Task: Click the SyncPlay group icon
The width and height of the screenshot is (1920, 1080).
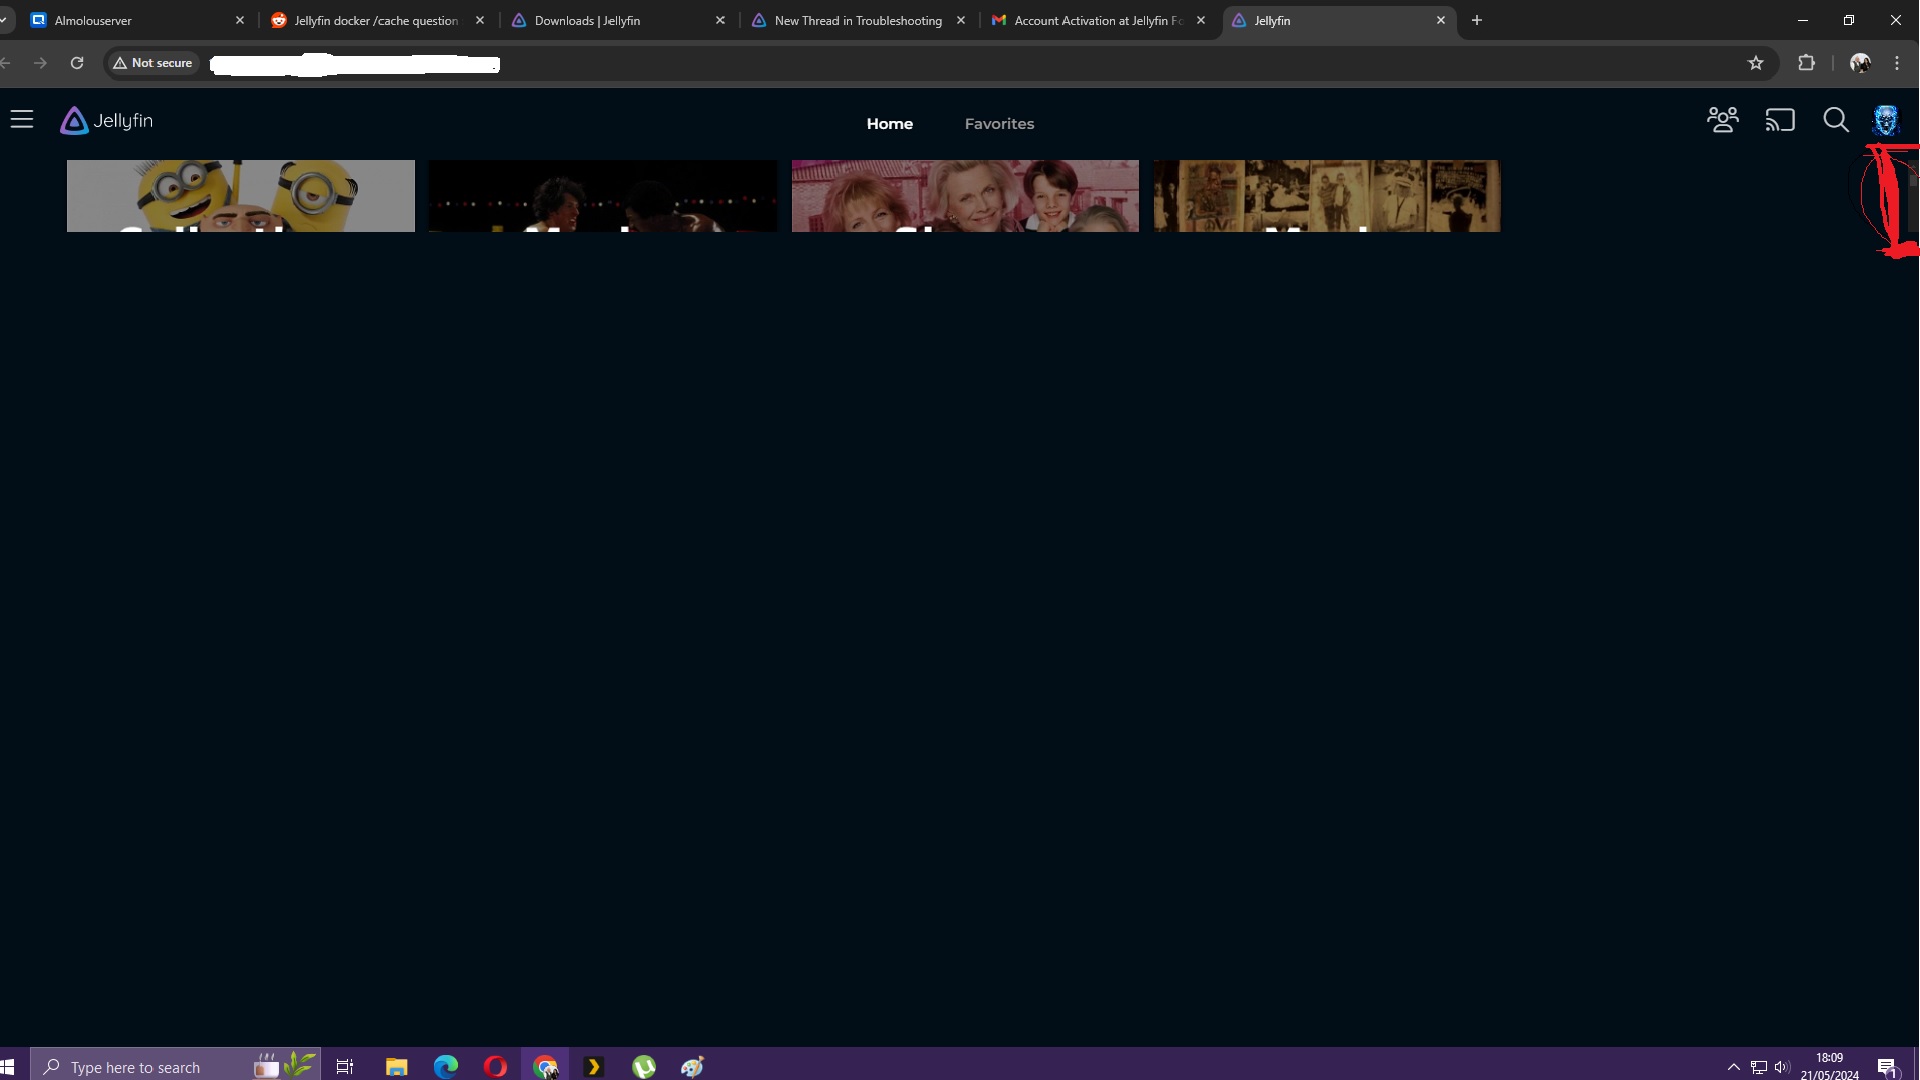Action: click(1722, 120)
